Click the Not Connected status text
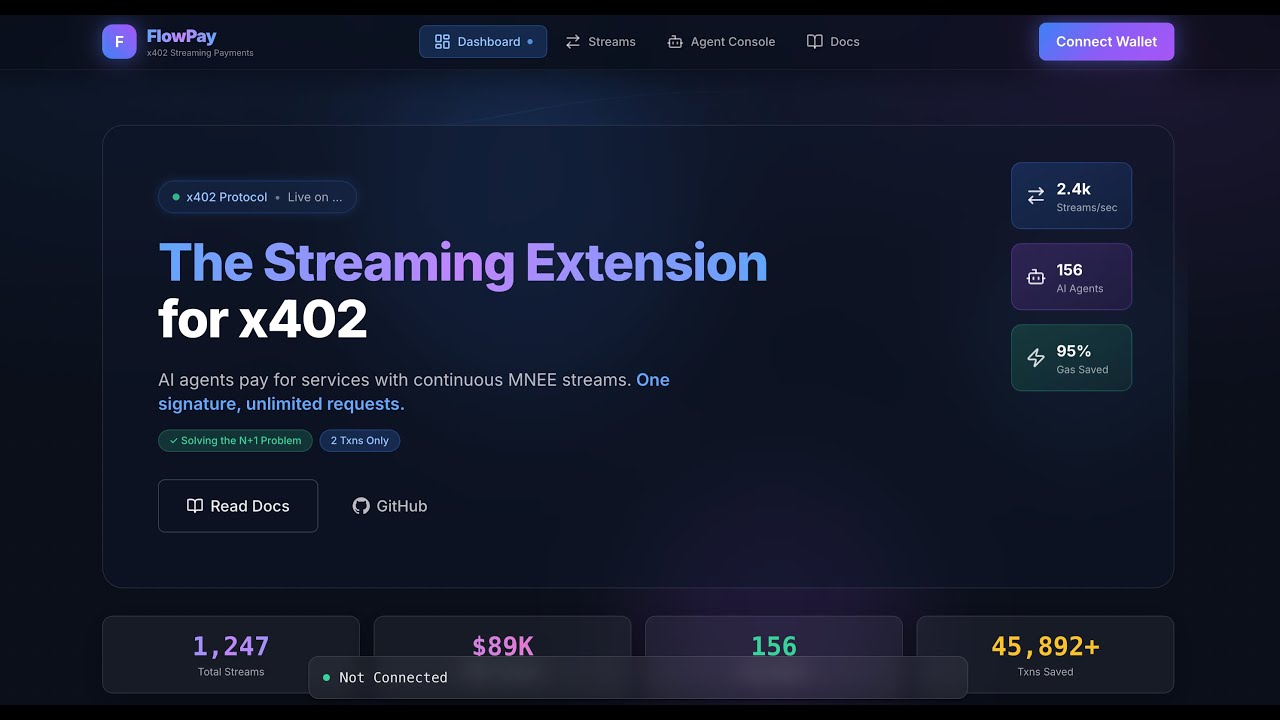 pos(393,678)
